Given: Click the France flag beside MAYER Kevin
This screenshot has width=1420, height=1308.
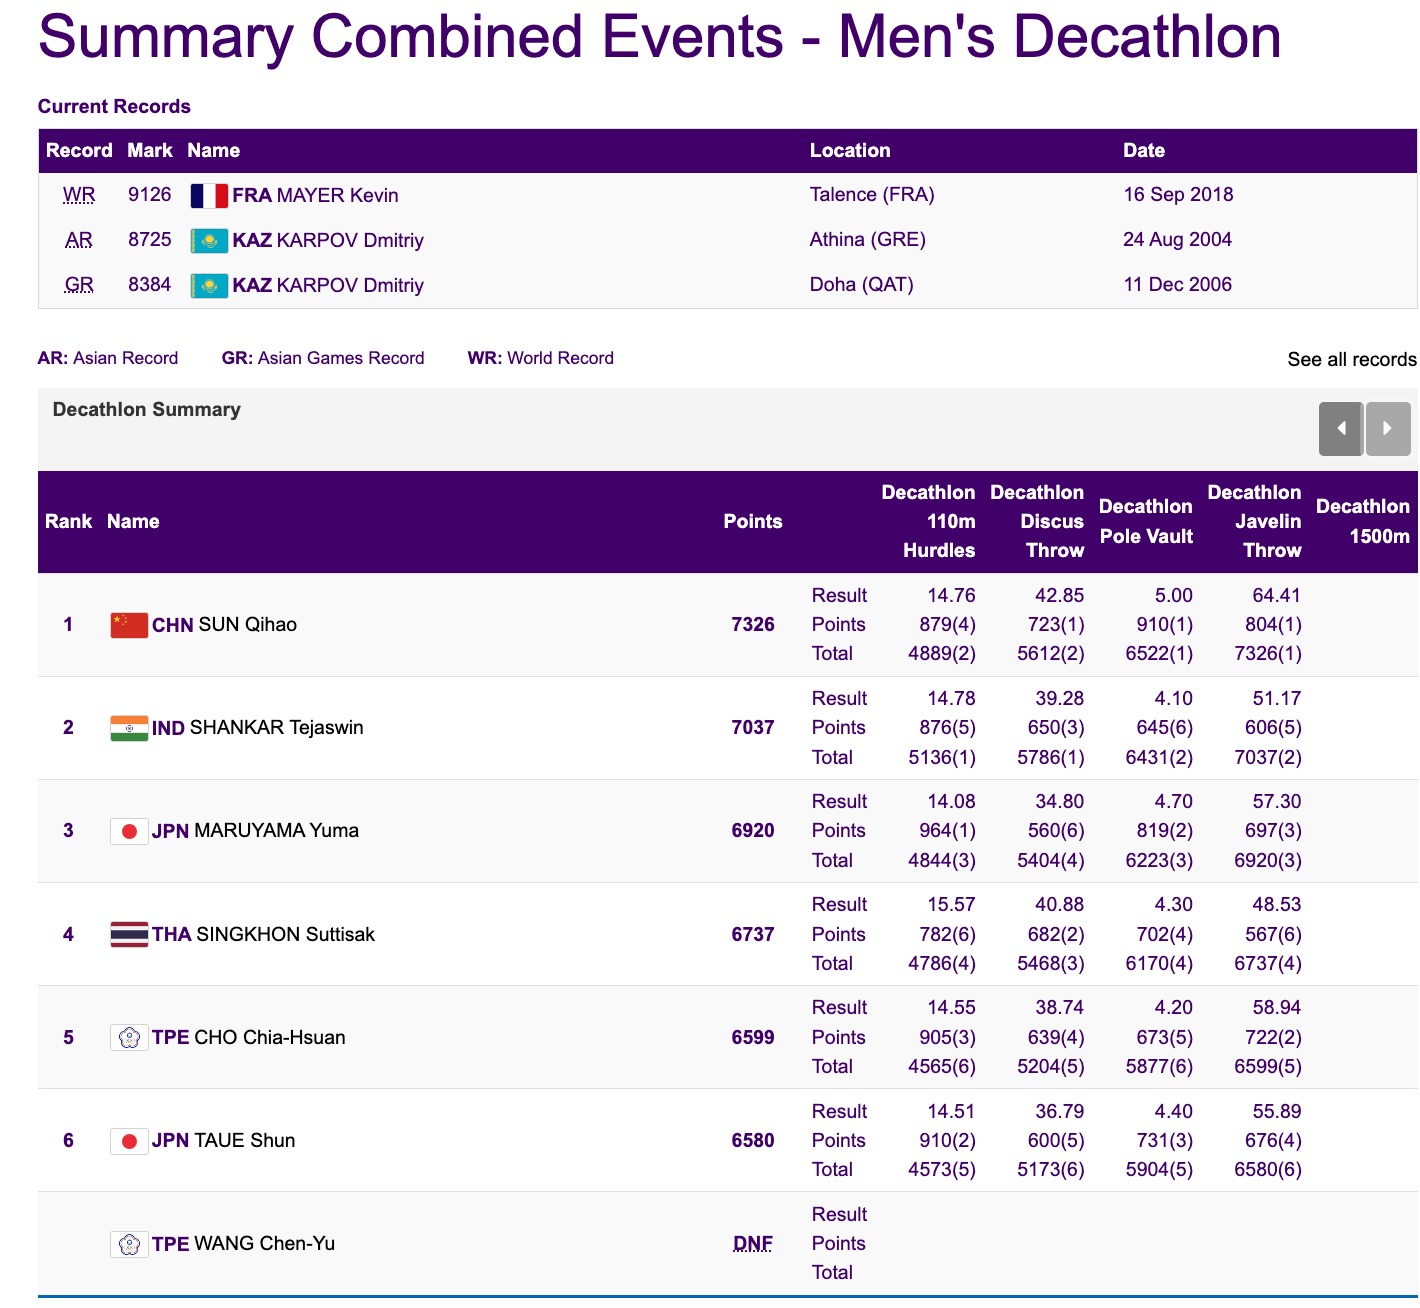Looking at the screenshot, I should (209, 196).
